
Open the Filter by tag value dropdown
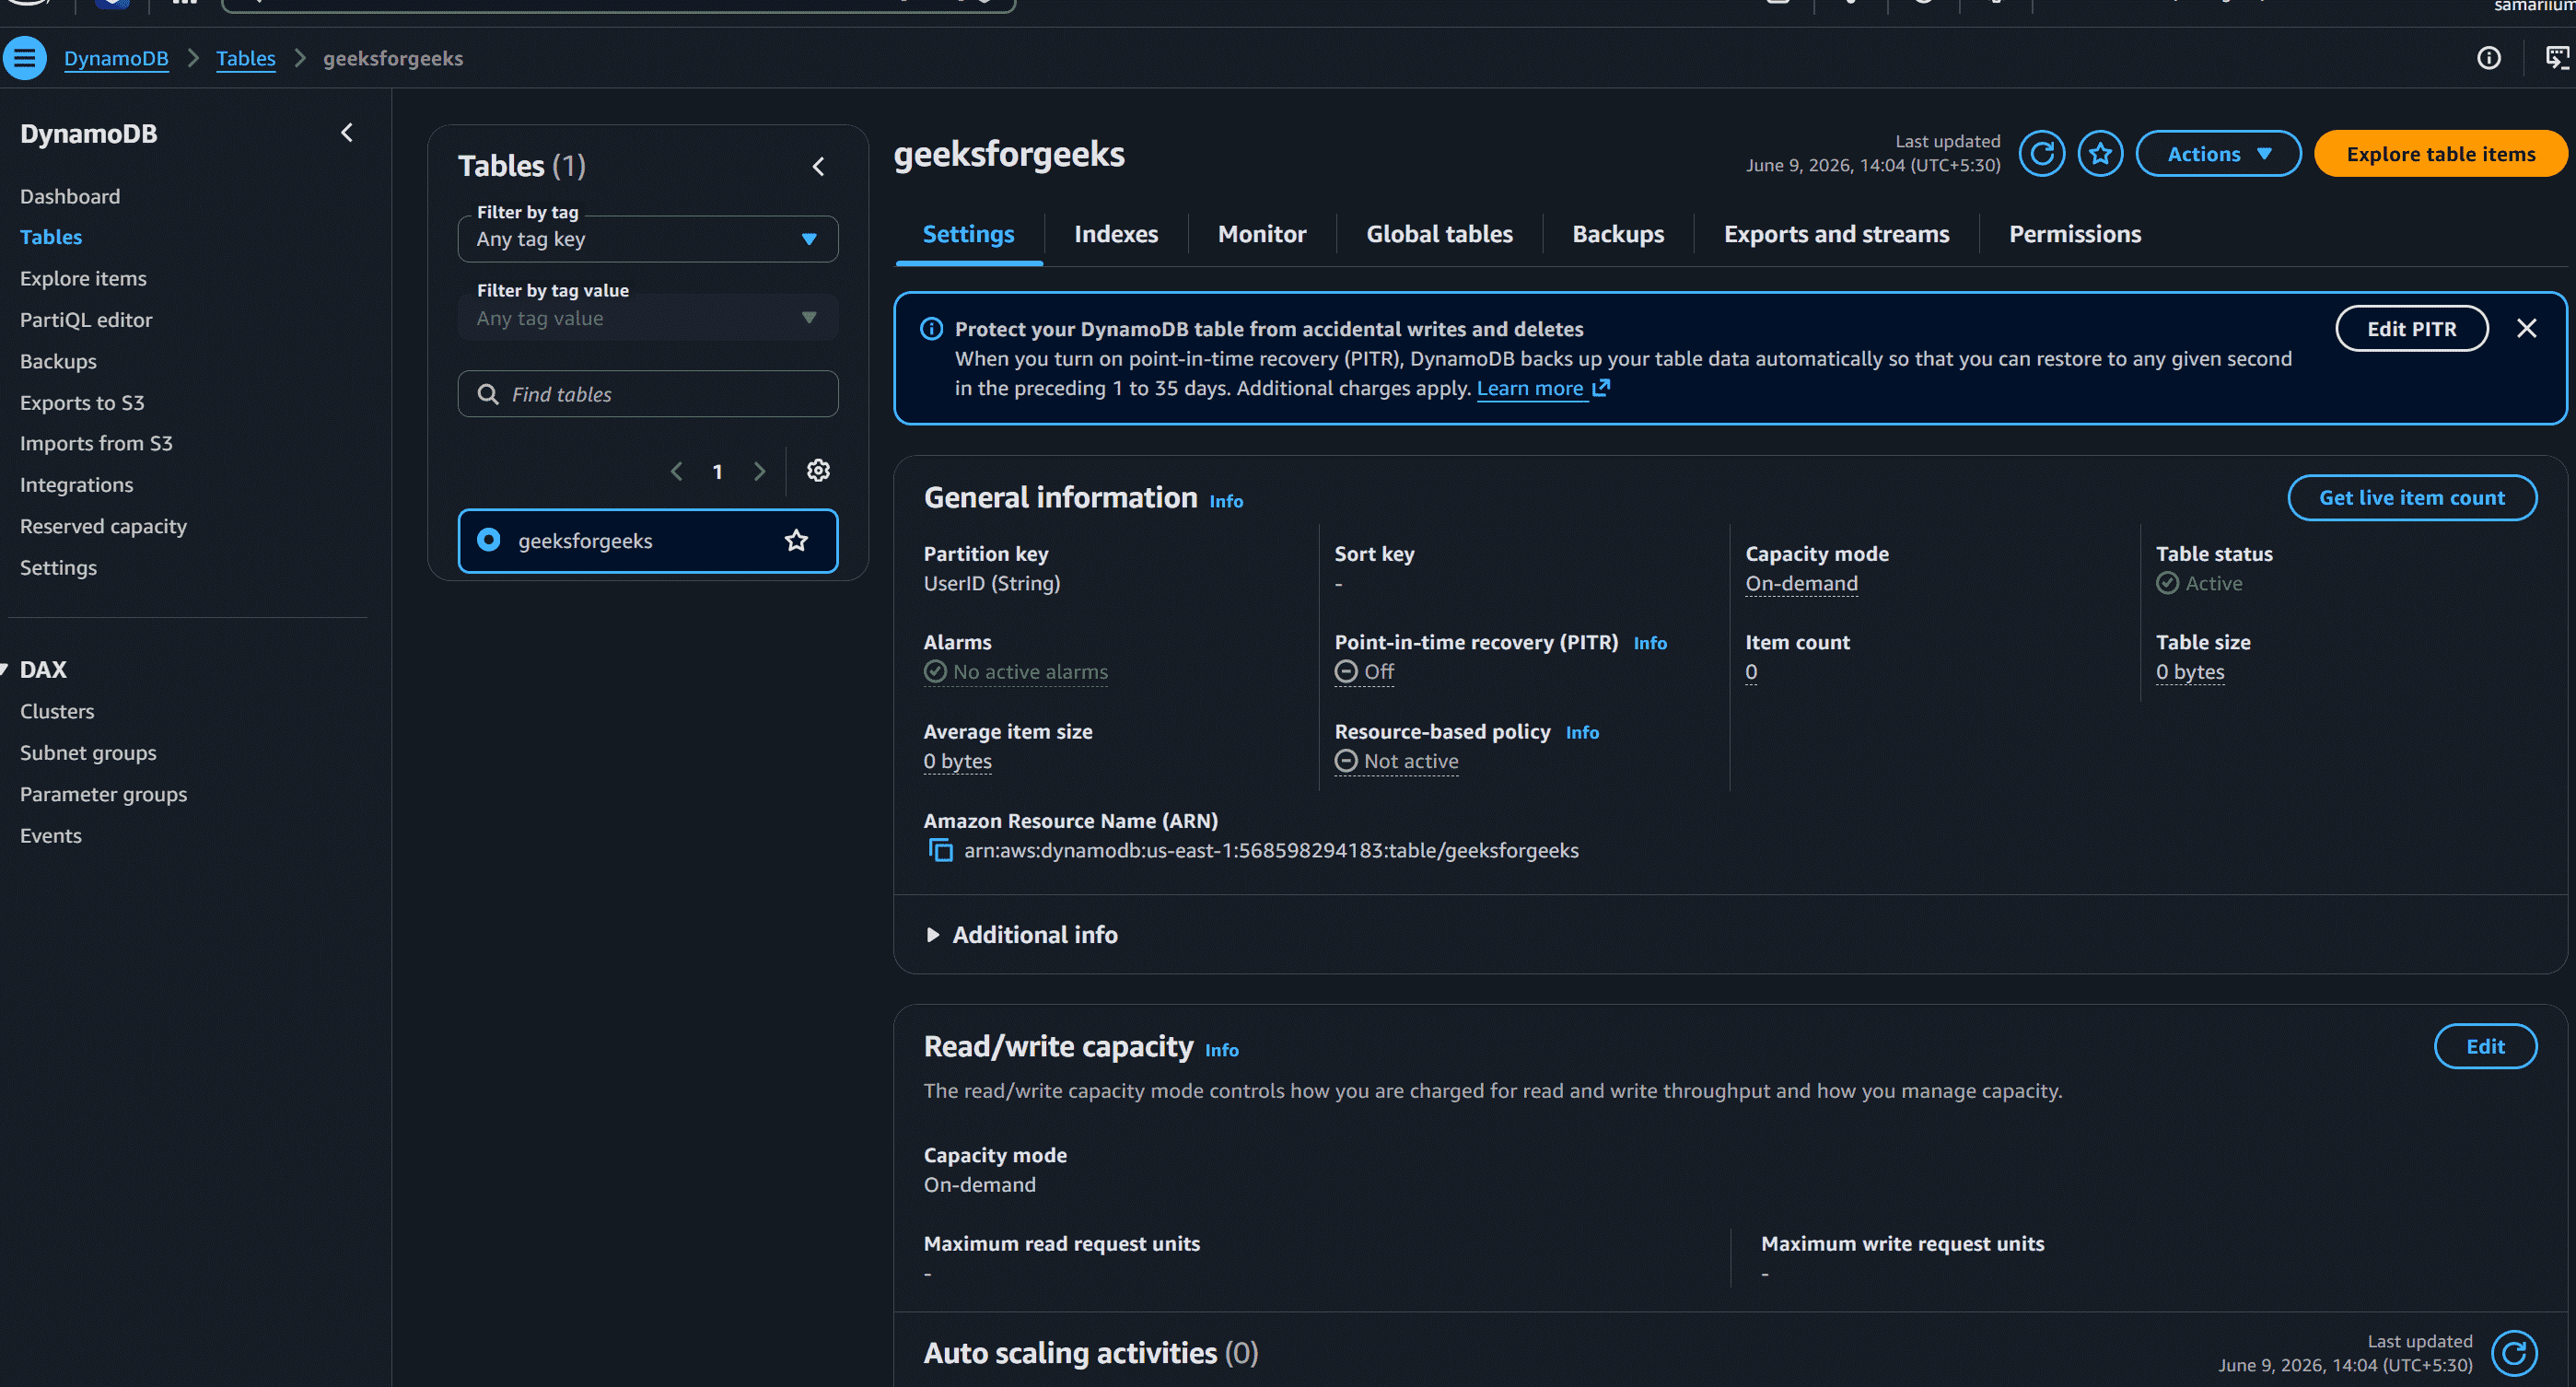(648, 318)
